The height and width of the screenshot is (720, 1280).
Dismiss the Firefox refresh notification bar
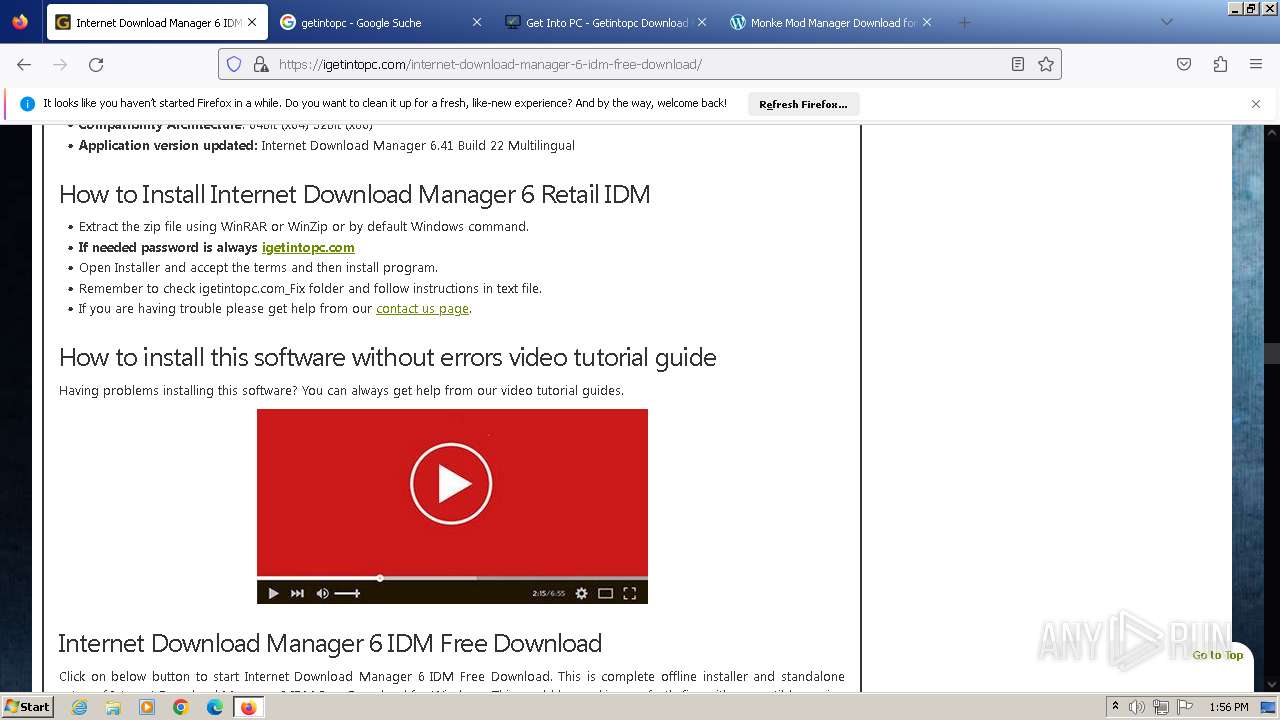click(x=1256, y=104)
